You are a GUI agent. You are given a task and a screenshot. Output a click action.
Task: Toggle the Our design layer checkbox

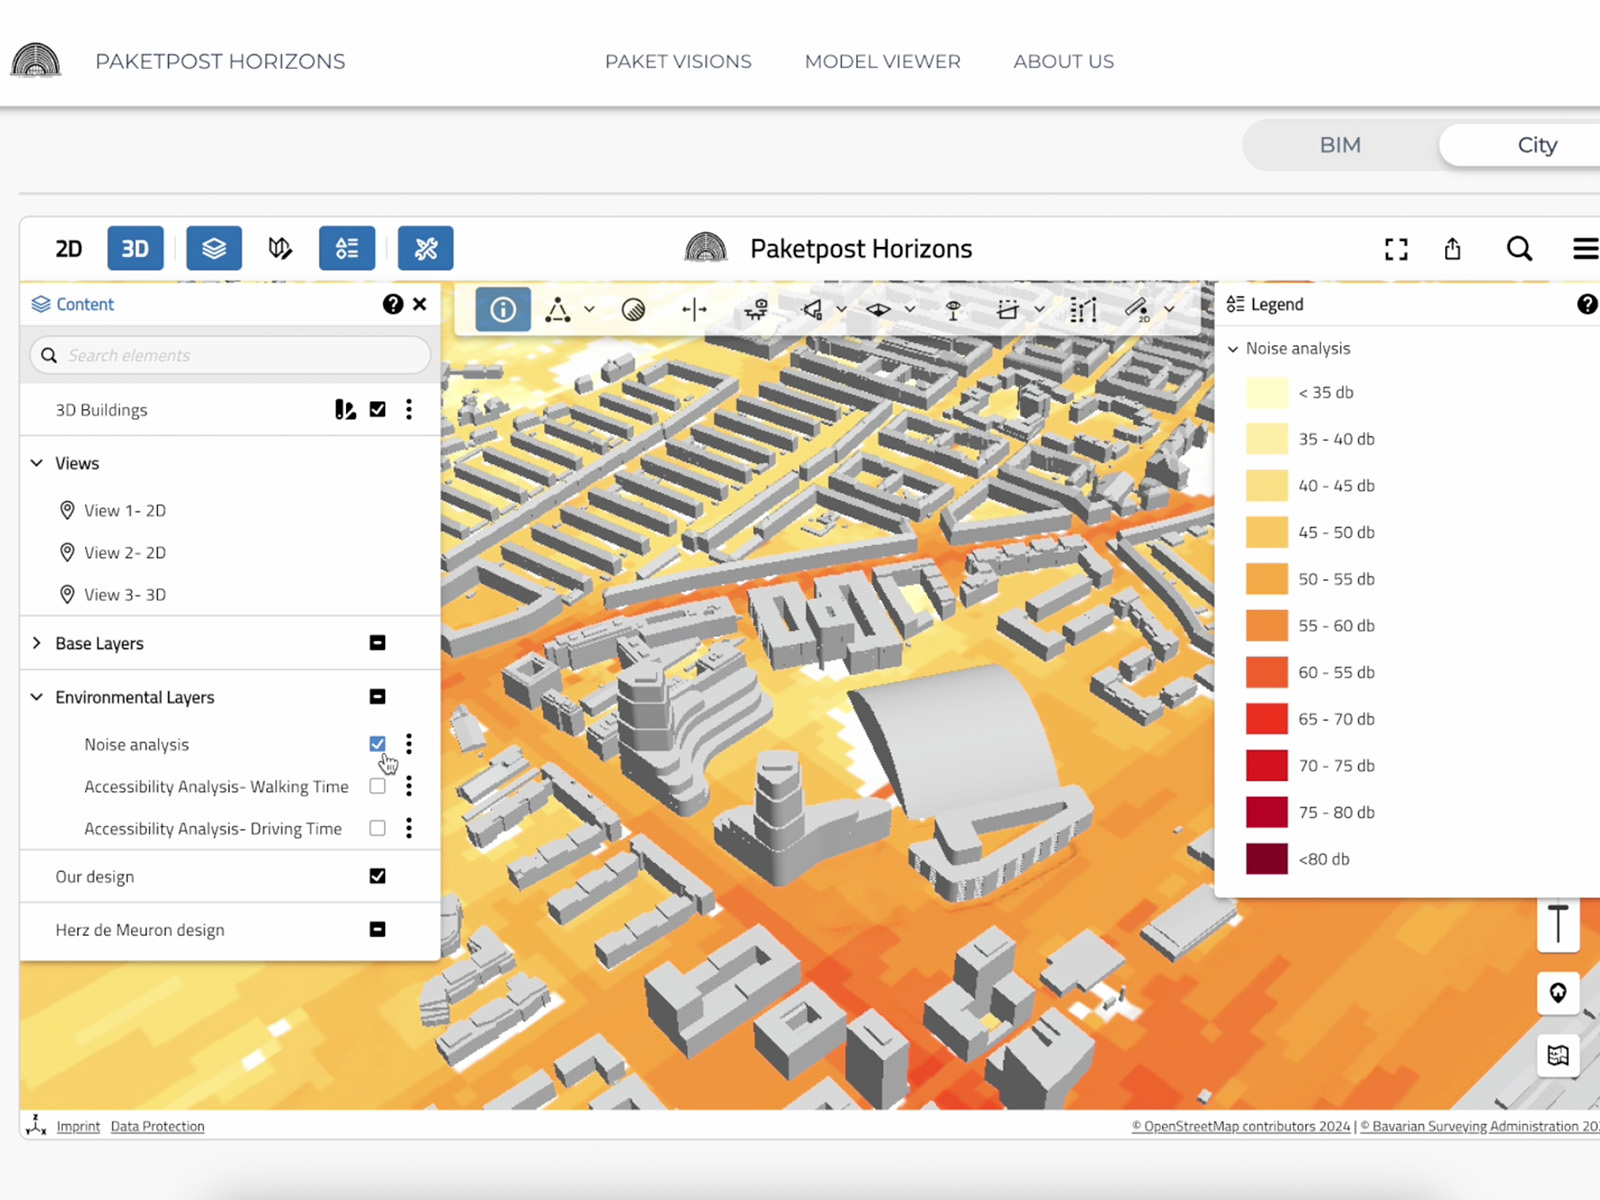(x=377, y=877)
